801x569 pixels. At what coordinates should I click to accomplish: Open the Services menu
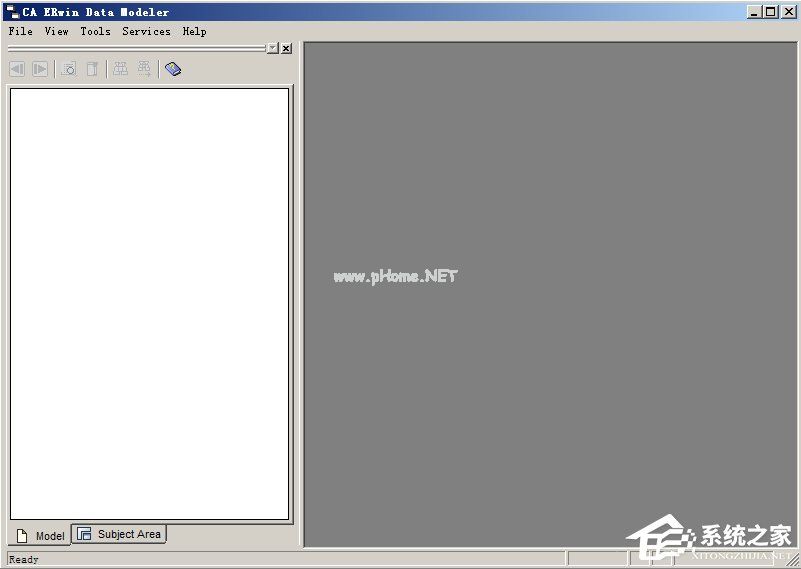coord(146,31)
